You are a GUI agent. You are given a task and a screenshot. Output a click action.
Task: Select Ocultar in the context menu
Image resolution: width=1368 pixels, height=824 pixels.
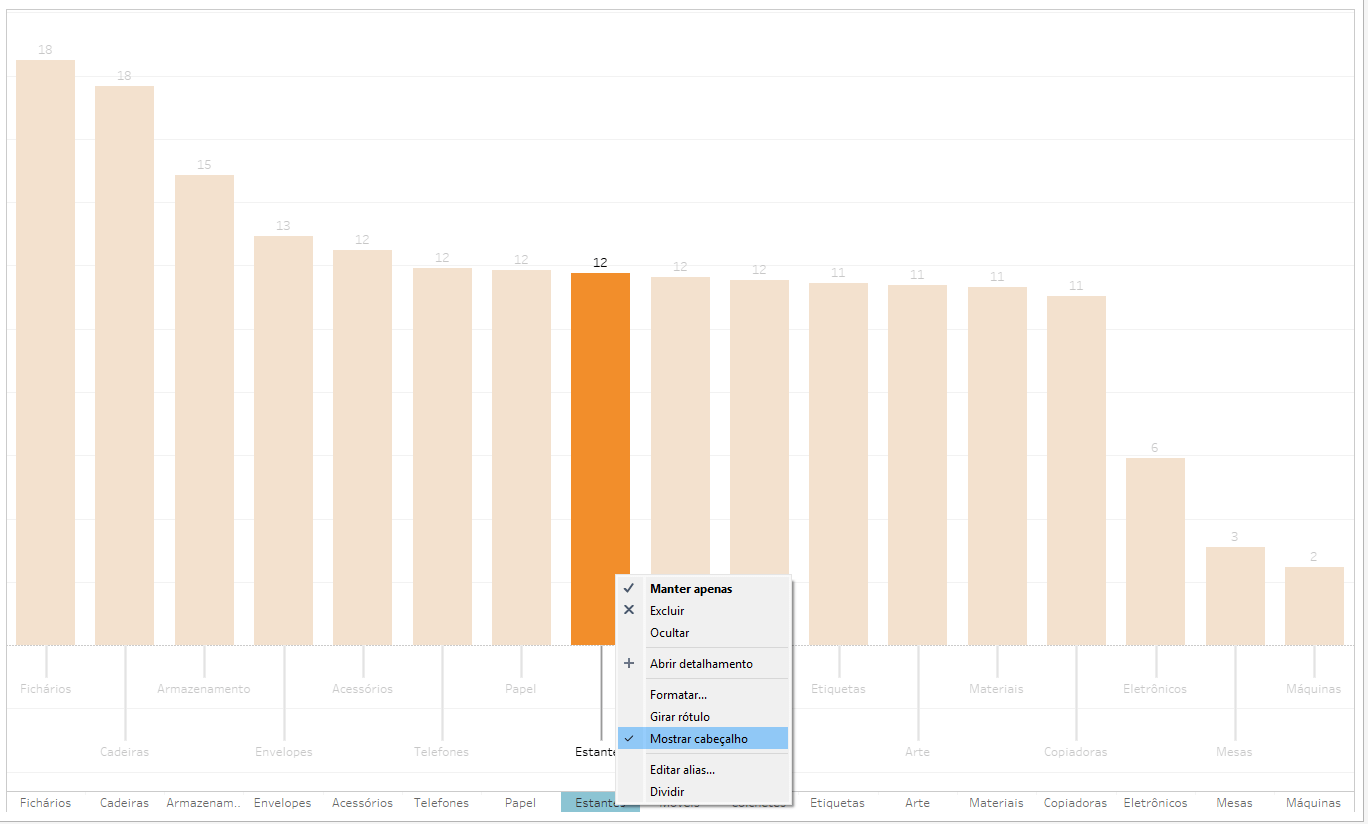coord(669,633)
